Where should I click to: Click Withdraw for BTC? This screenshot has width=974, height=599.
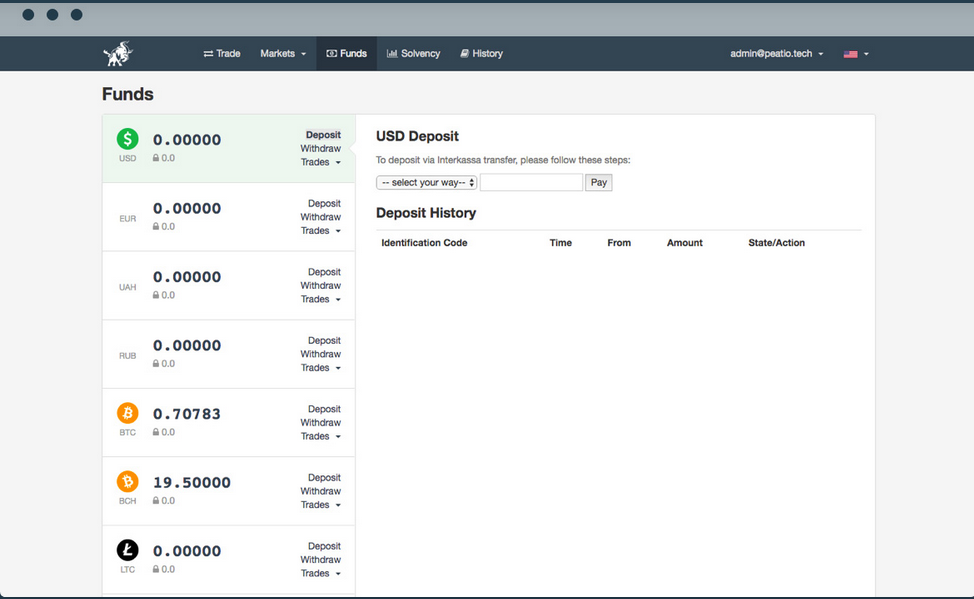tap(321, 423)
